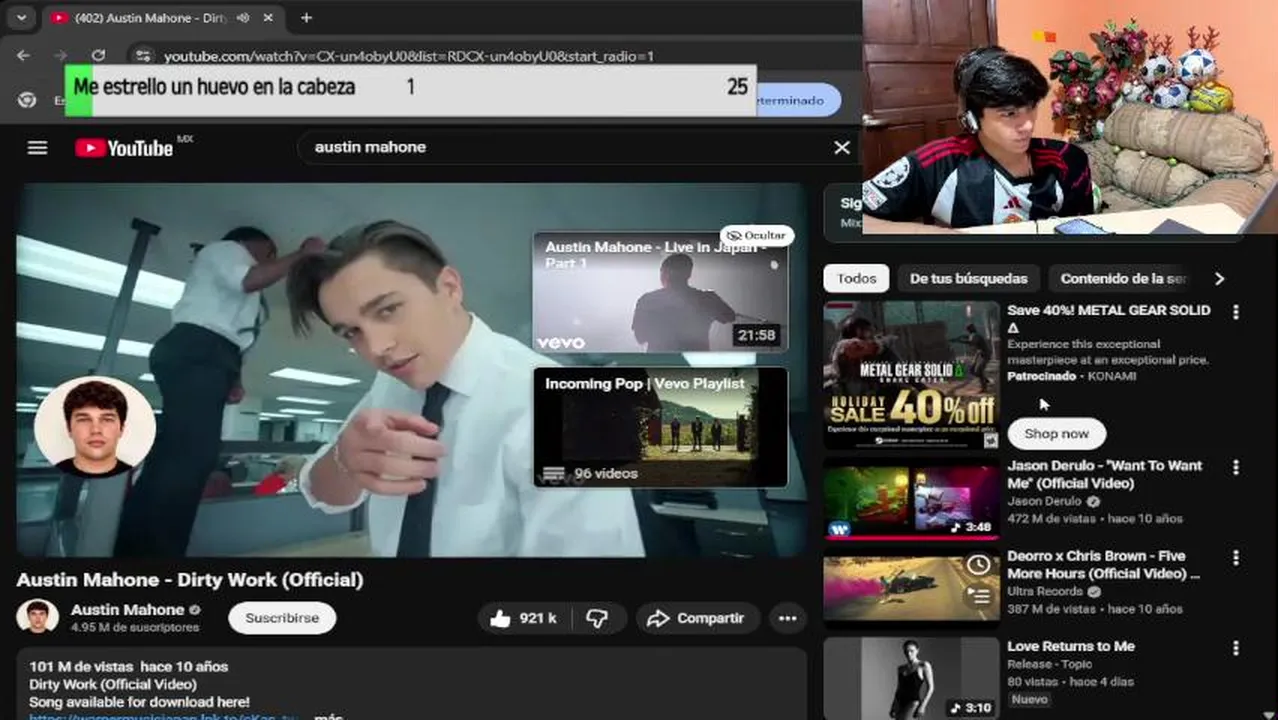Click the address bar URL
Image resolution: width=1278 pixels, height=720 pixels.
point(409,57)
